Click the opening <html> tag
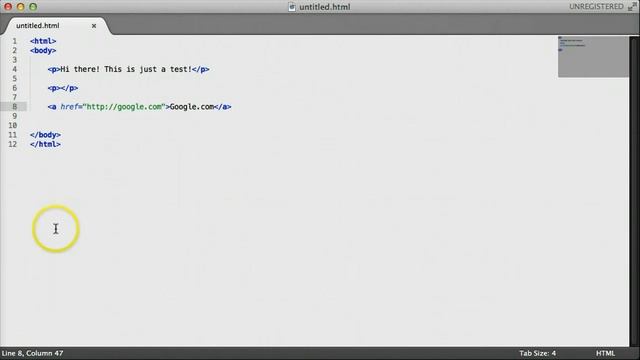 tap(43, 41)
